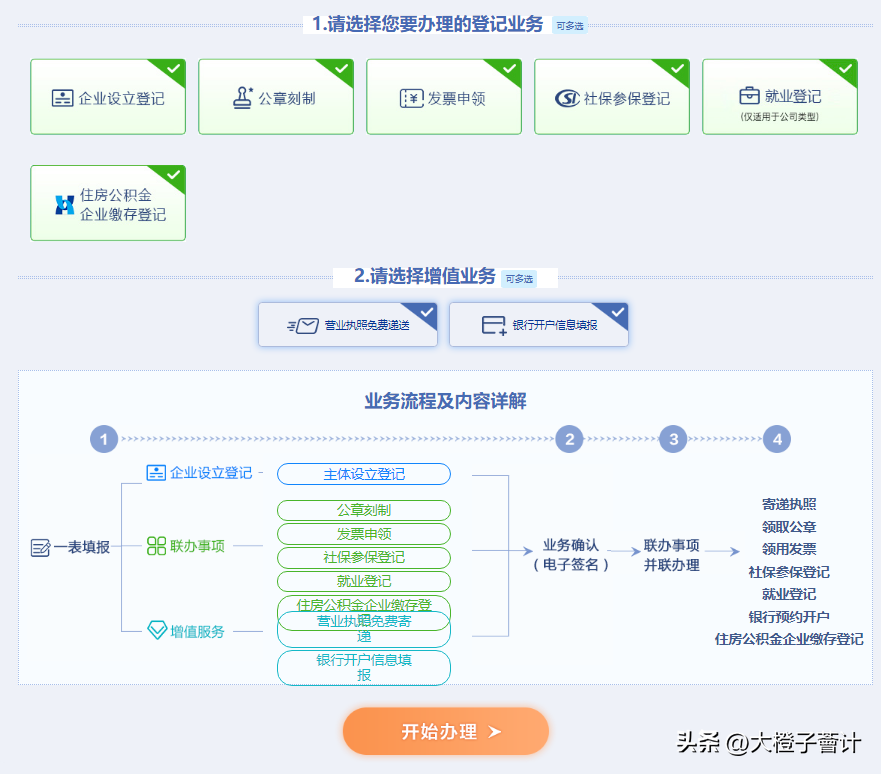The image size is (881, 774).
Task: Click the bank card icon for 银行开户信息填报
Action: [494, 325]
